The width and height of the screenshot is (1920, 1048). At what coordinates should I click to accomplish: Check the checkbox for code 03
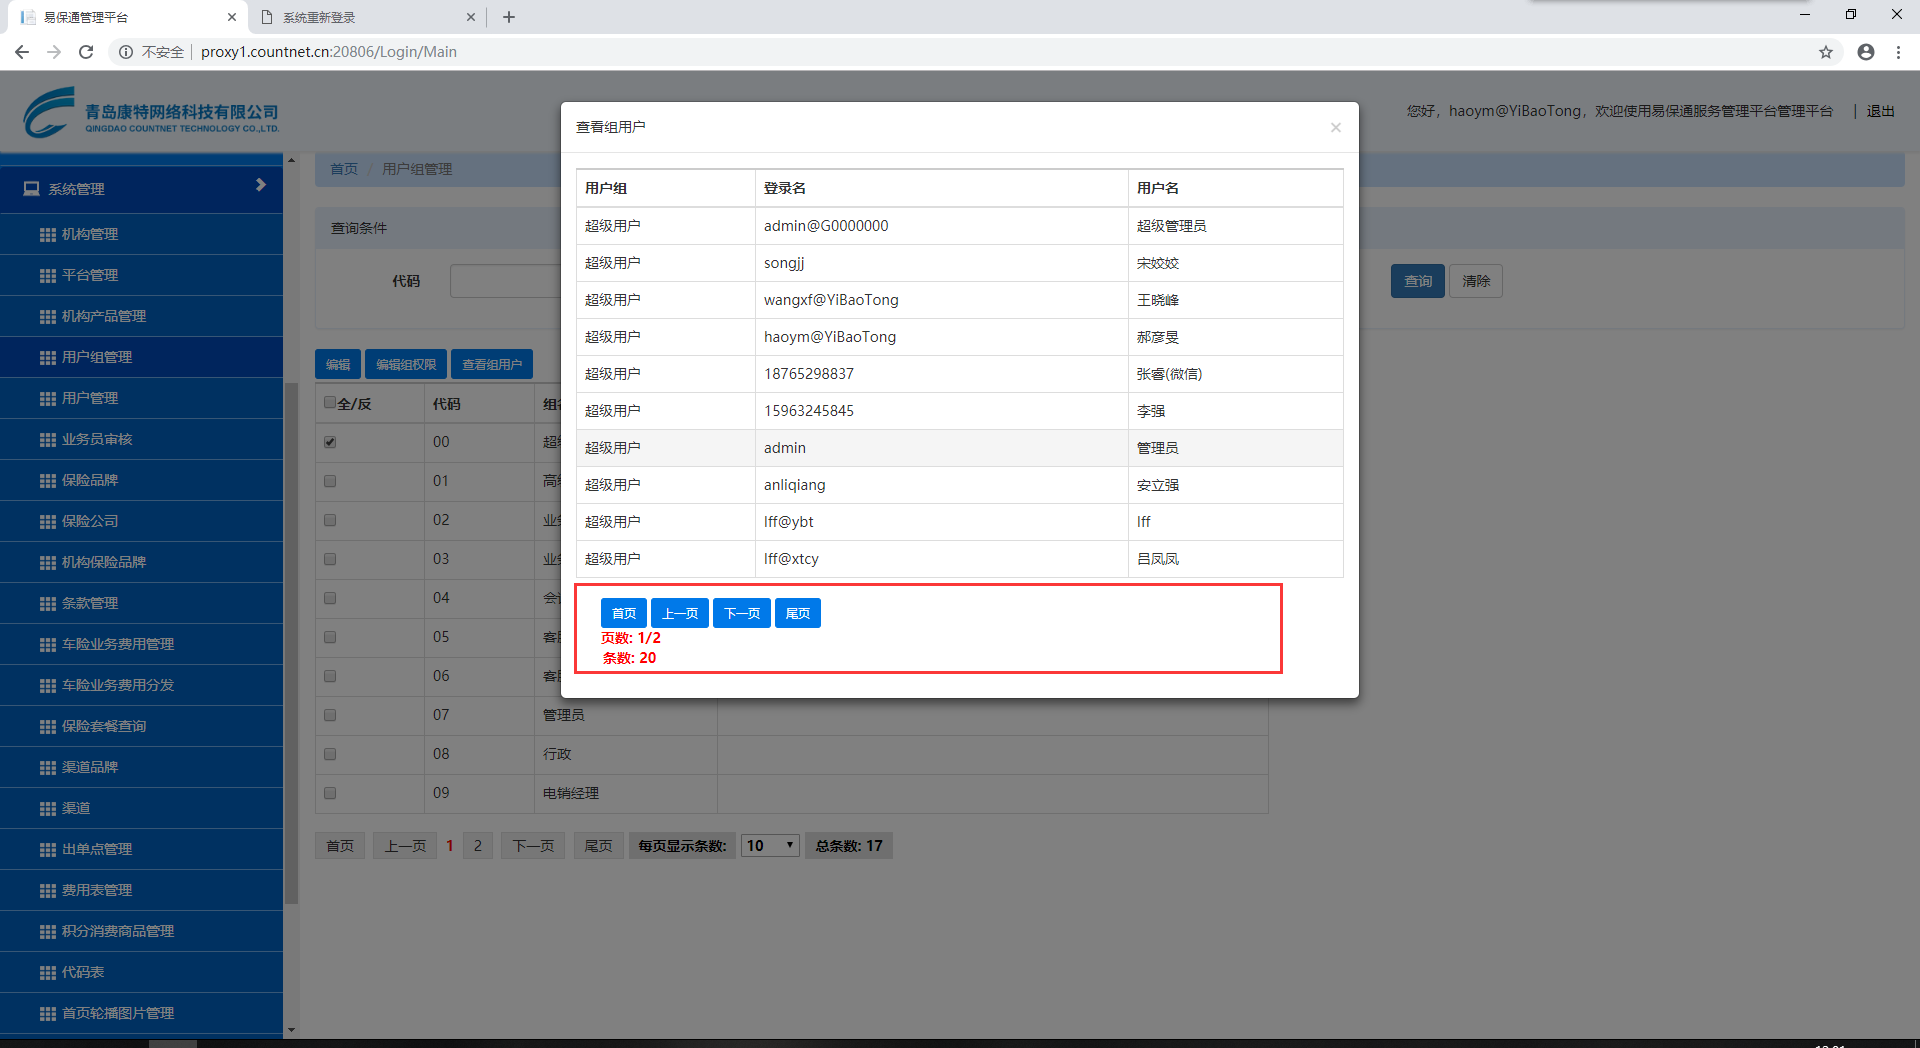tap(330, 559)
